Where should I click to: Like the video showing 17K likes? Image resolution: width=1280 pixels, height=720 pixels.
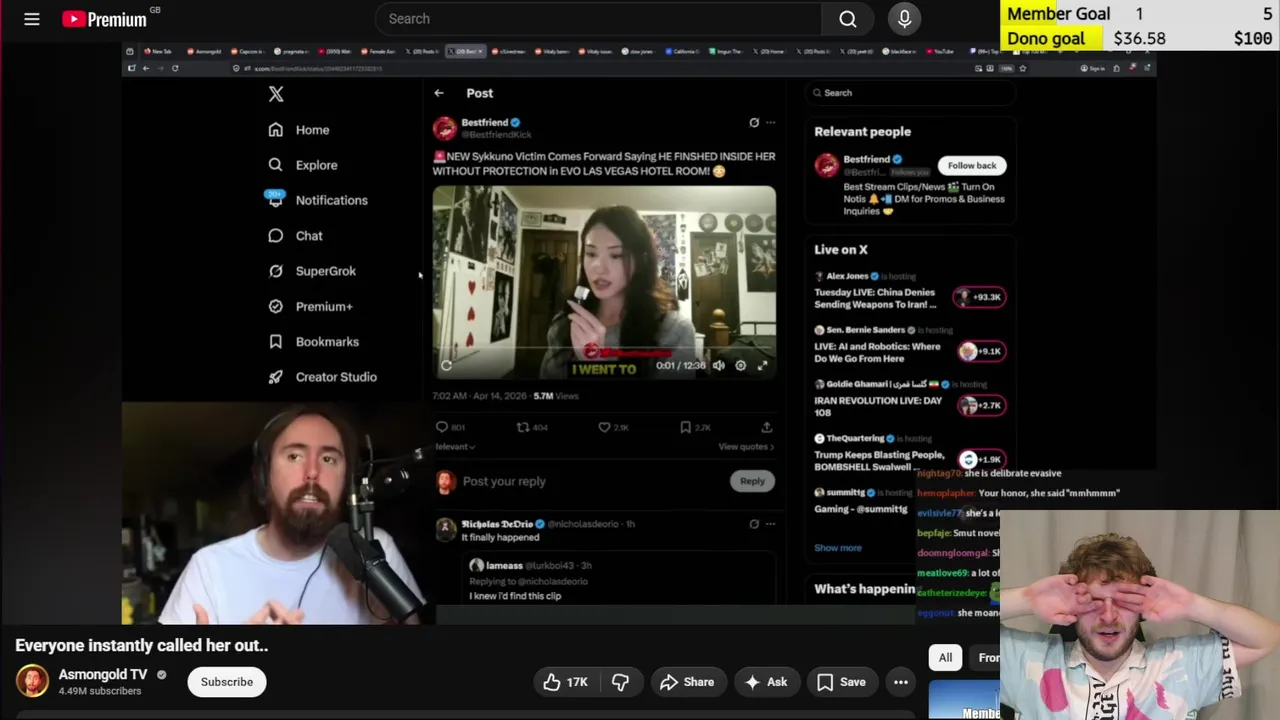click(565, 682)
